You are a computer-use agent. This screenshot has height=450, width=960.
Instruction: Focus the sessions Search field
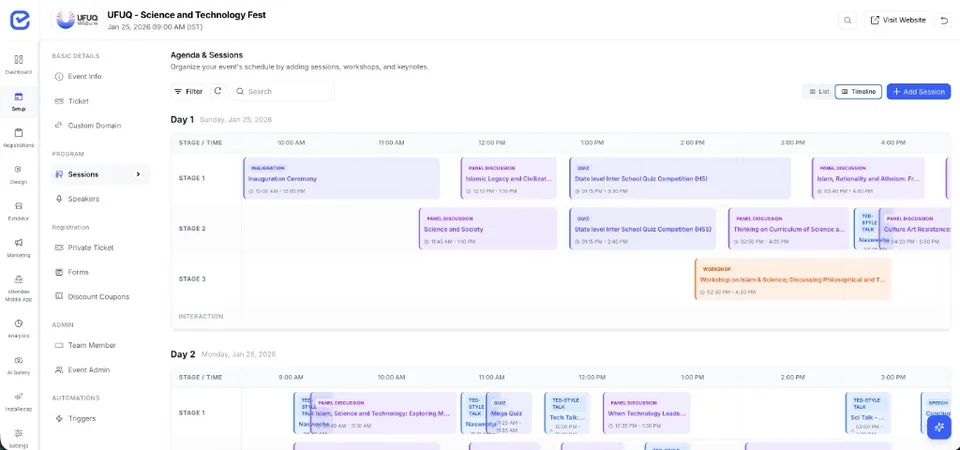(x=282, y=91)
